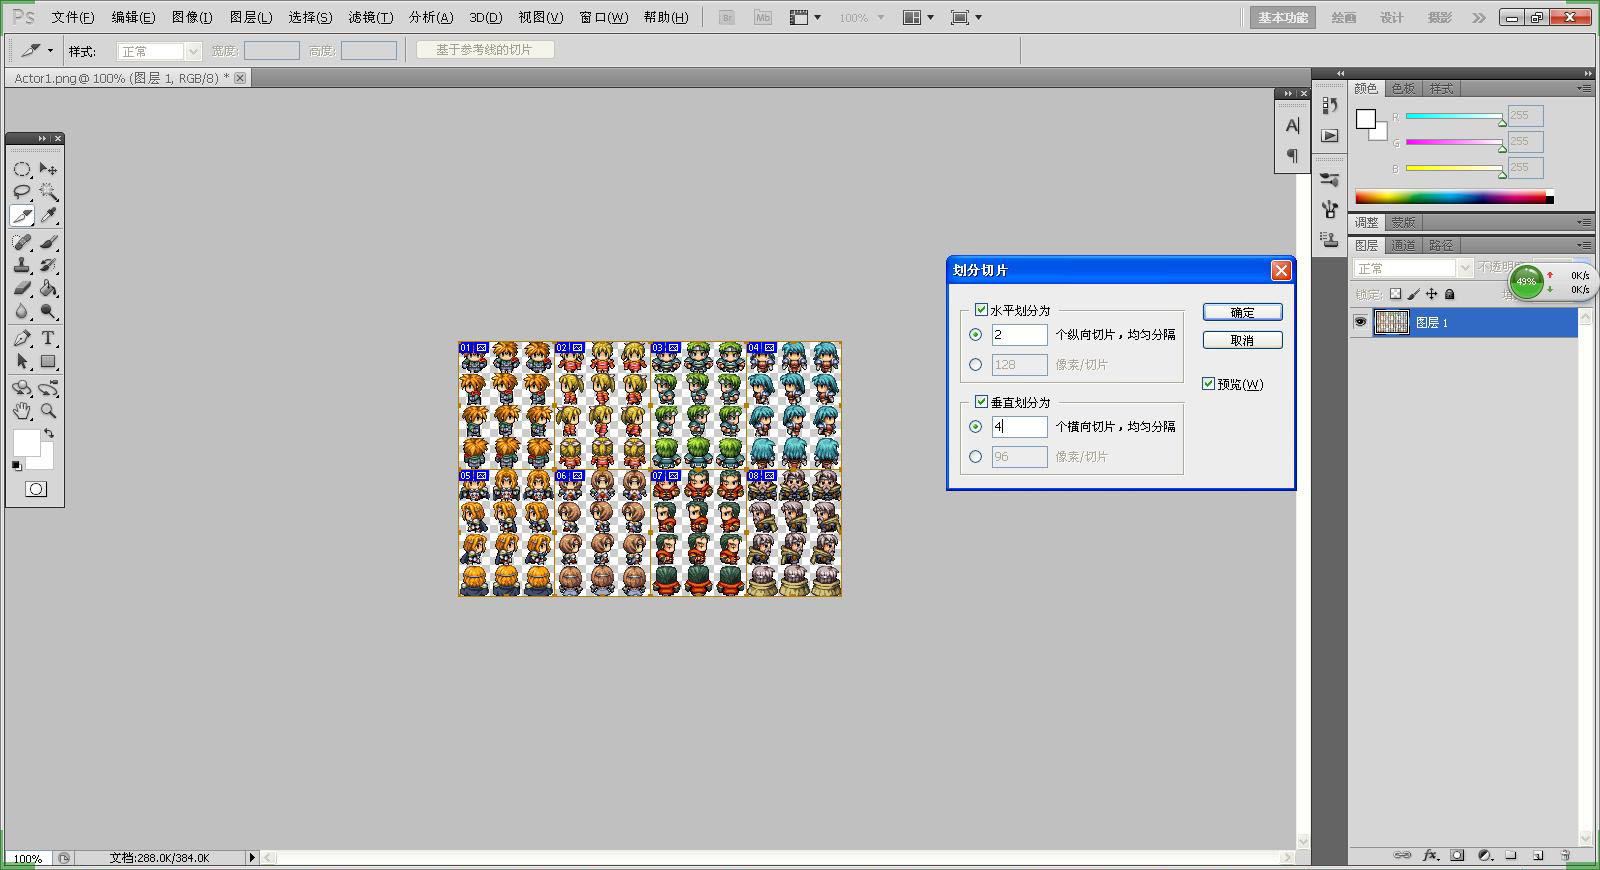Switch to 基本功能 workspace

pyautogui.click(x=1283, y=18)
